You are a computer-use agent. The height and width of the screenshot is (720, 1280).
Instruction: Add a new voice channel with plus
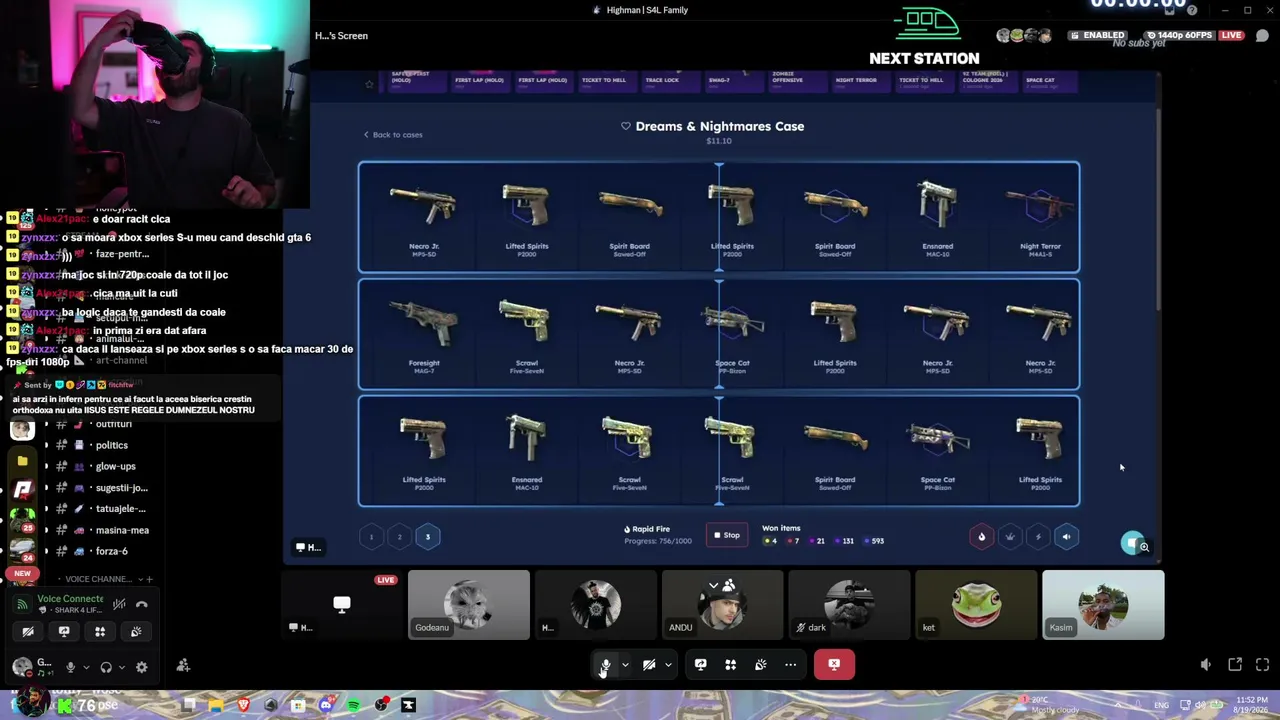149,579
